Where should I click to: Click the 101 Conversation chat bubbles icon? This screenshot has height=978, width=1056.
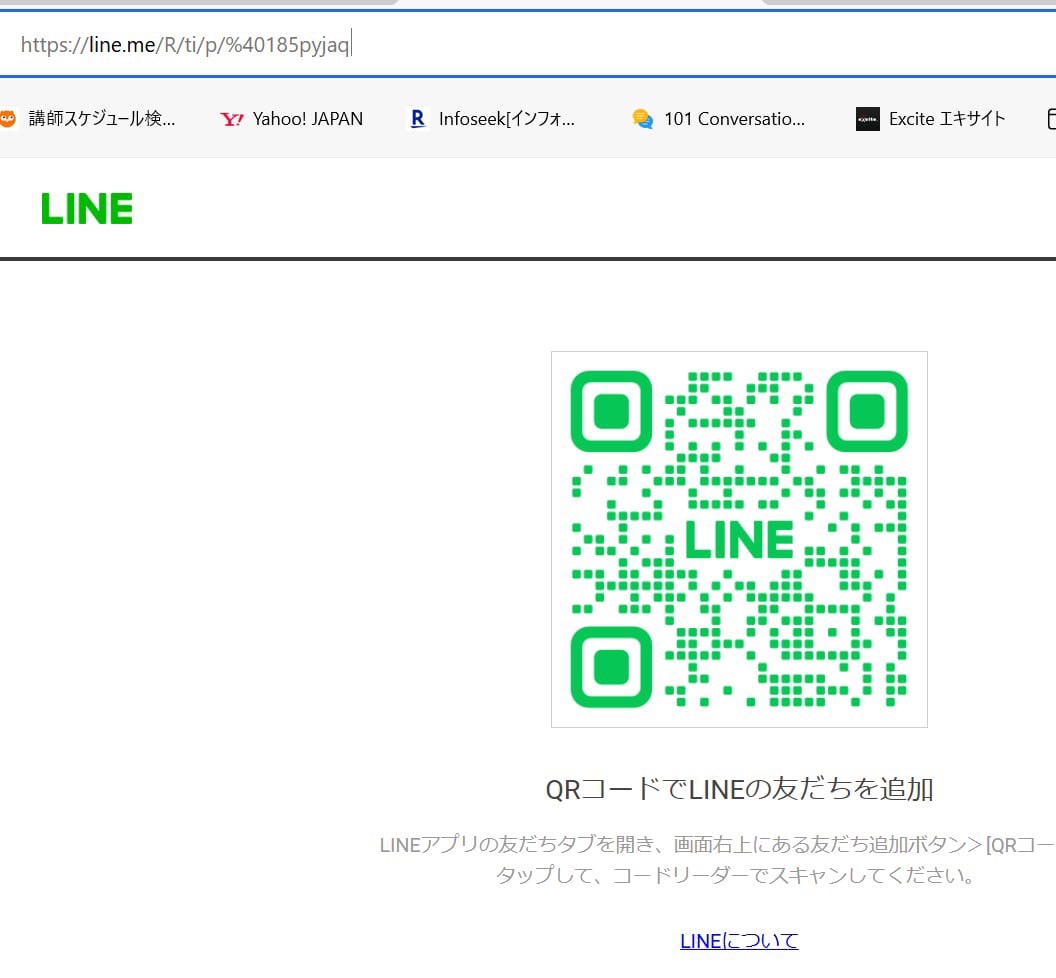[x=642, y=119]
